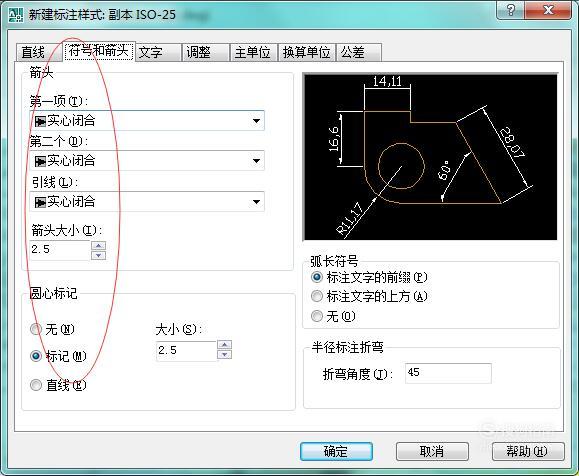The image size is (579, 476).
Task: Click the 折弯角度 input field
Action: click(448, 373)
